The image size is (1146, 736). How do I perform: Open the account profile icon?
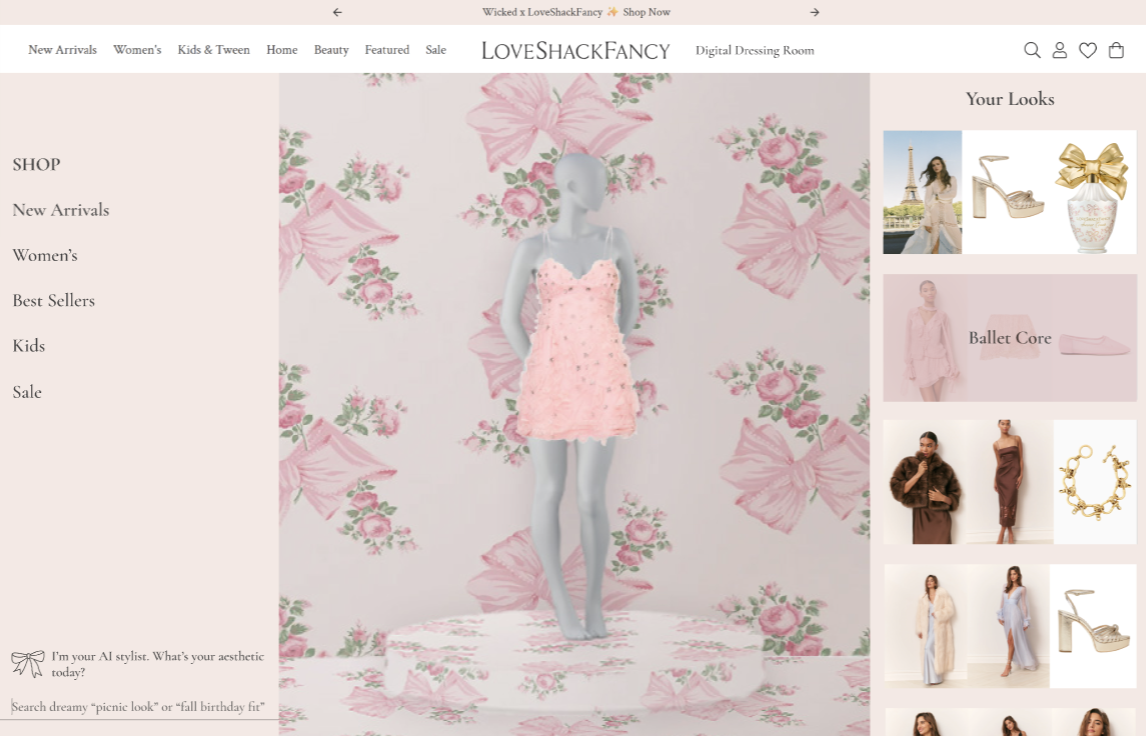pyautogui.click(x=1059, y=50)
